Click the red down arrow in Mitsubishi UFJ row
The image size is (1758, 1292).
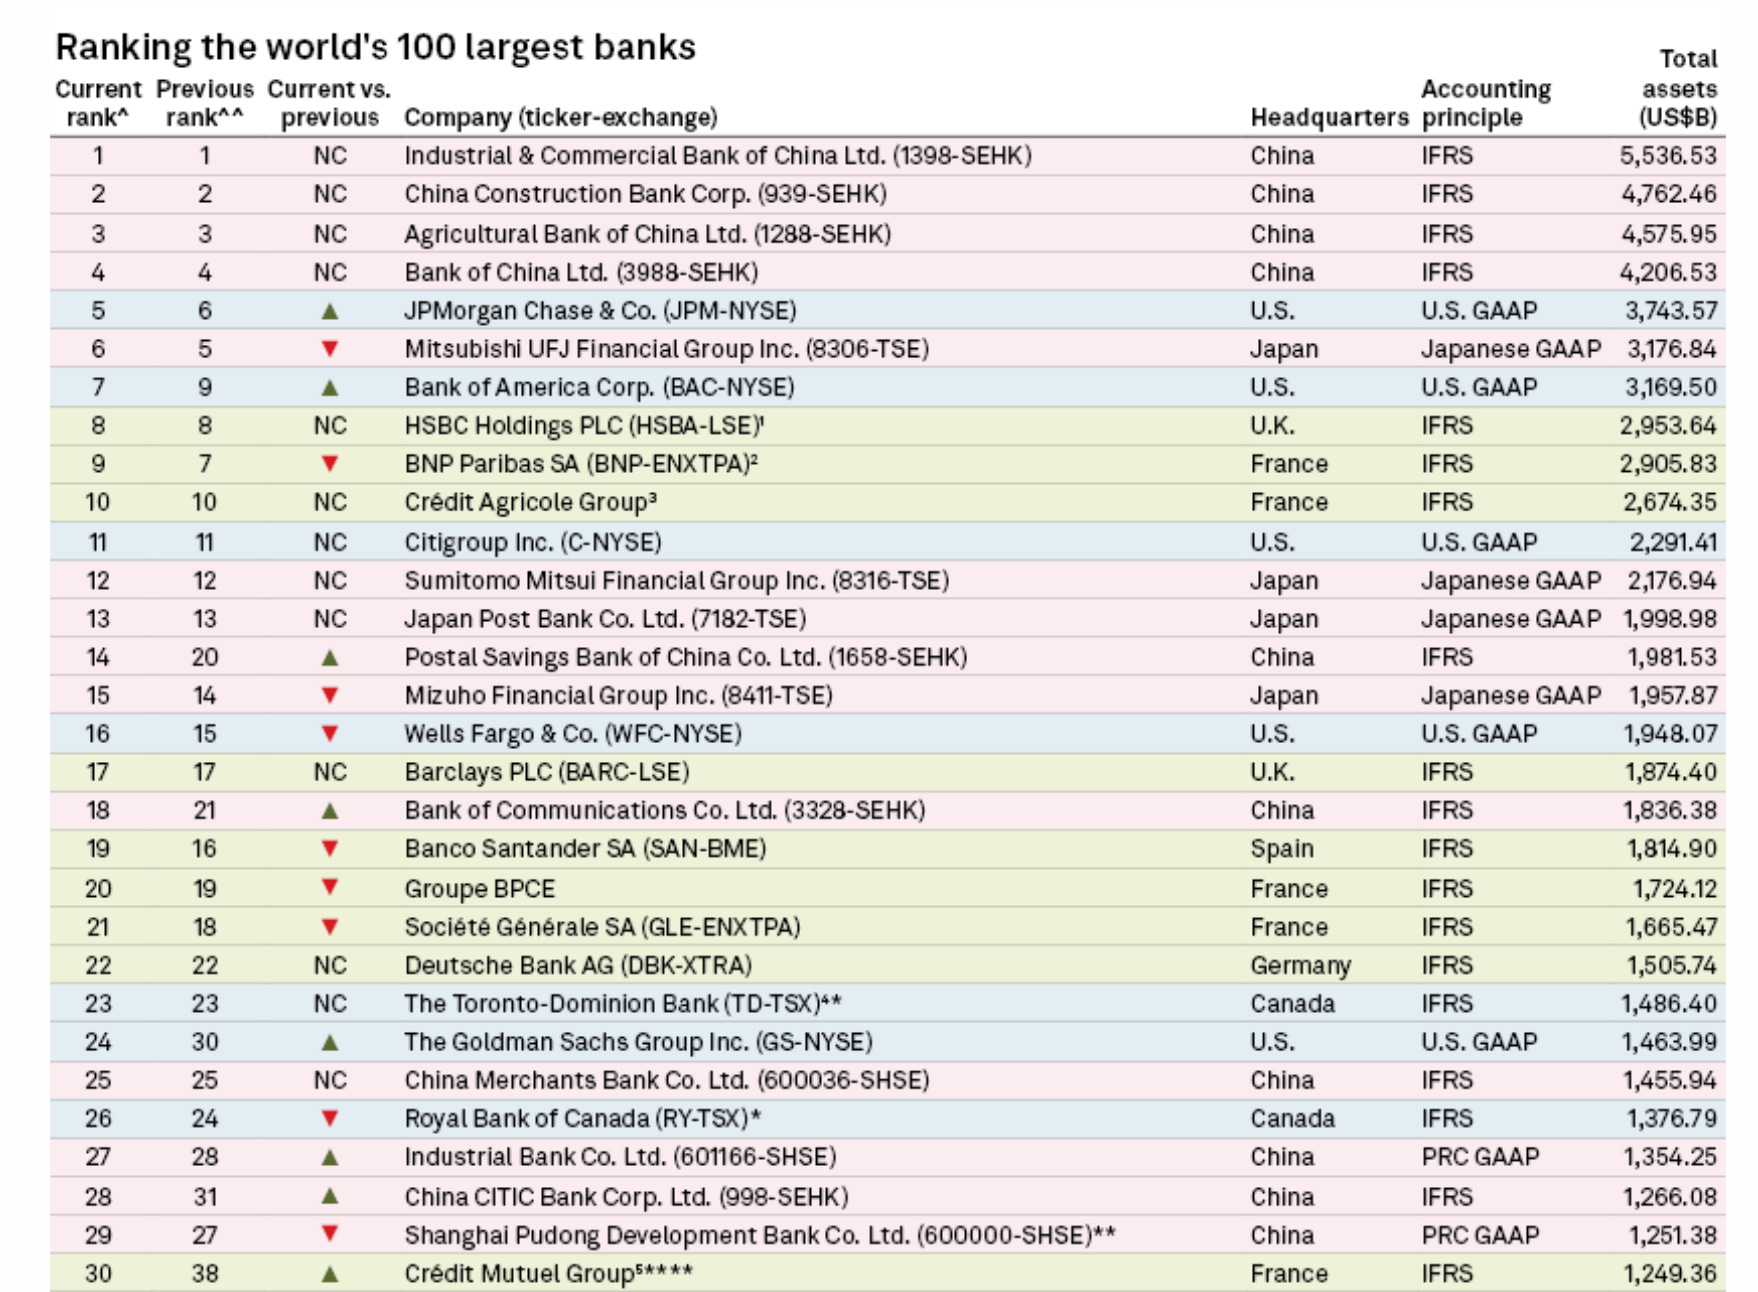pos(330,349)
